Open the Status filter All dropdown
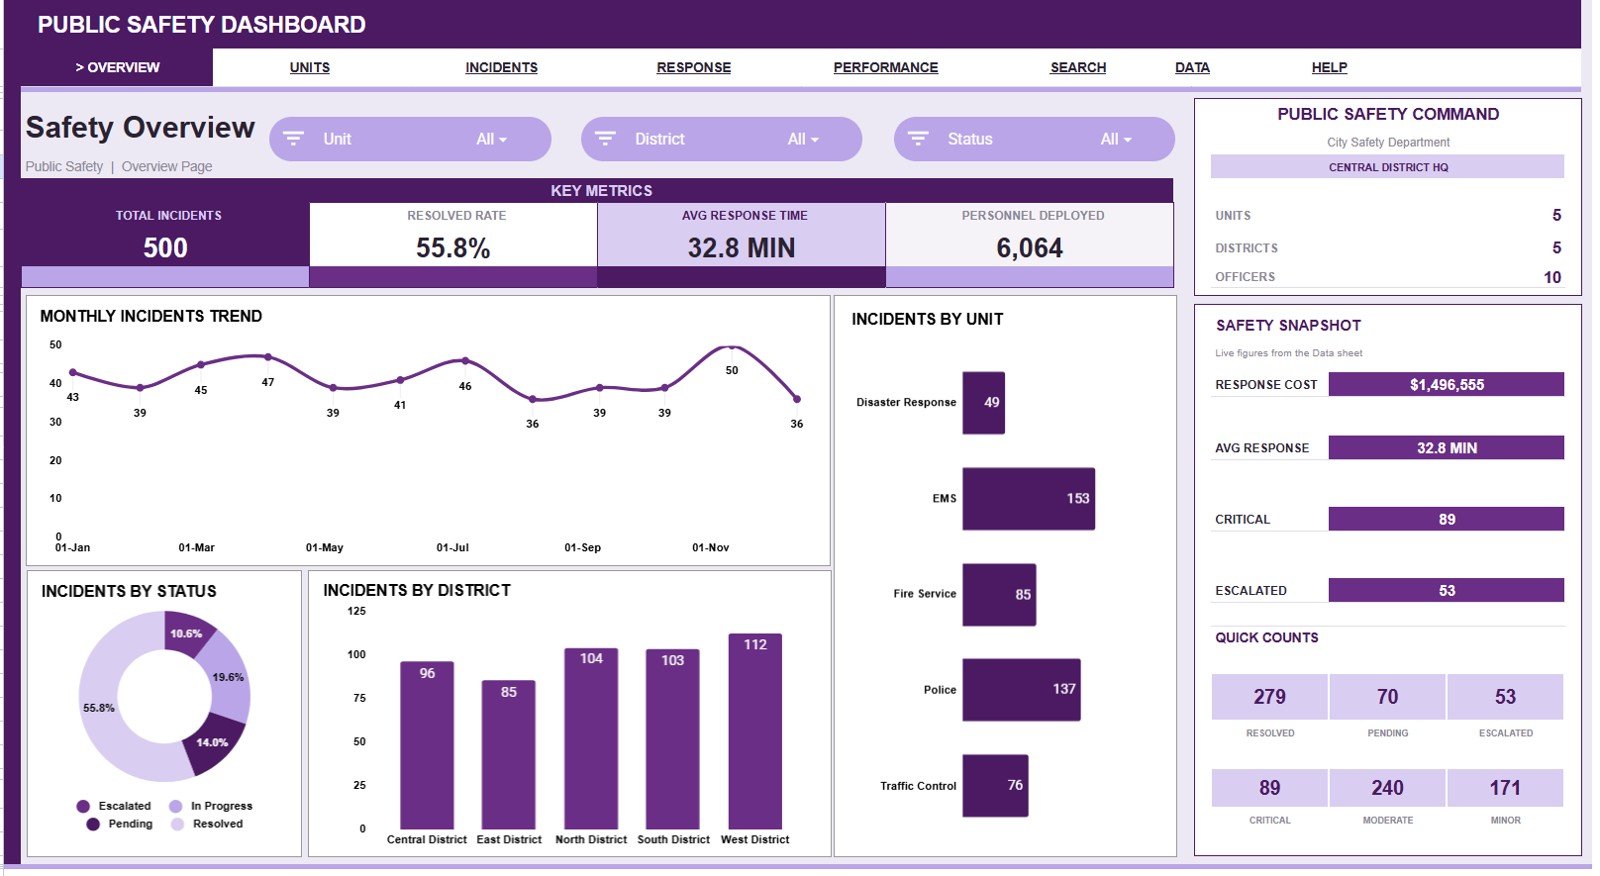Image resolution: width=1600 pixels, height=876 pixels. pos(1116,139)
